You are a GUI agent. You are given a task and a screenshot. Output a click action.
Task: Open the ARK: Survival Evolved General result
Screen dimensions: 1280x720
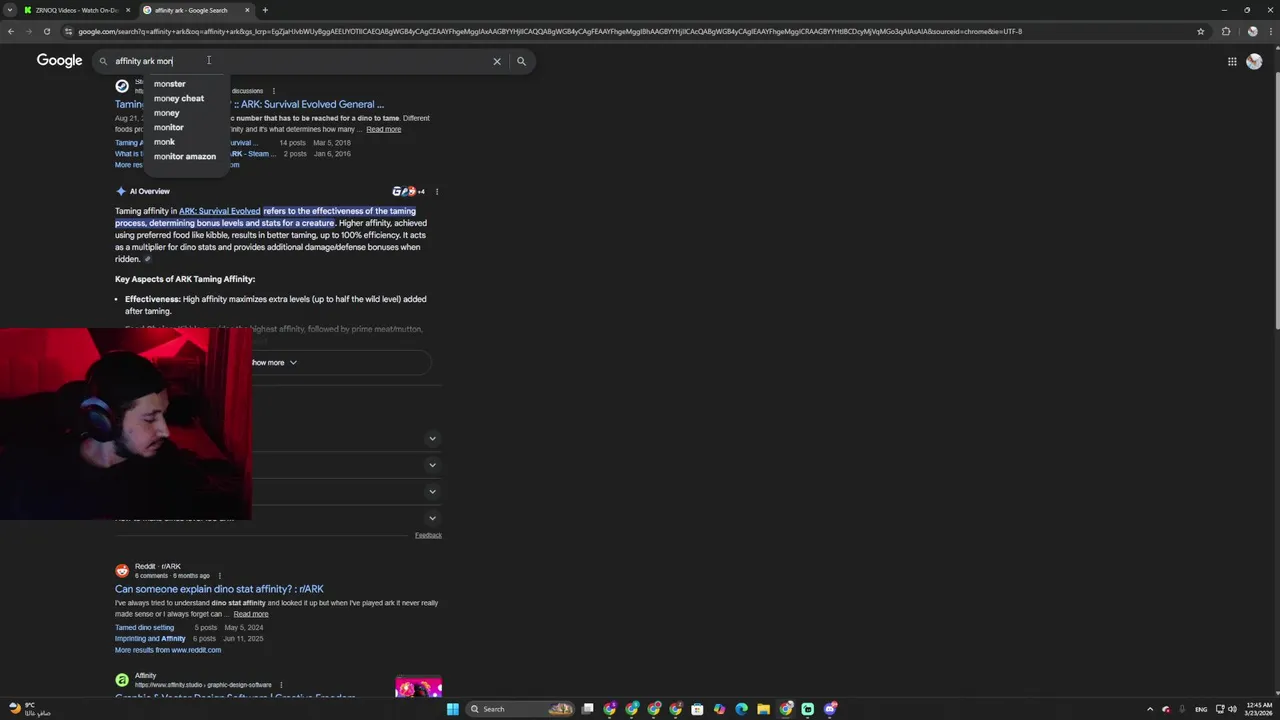click(249, 104)
